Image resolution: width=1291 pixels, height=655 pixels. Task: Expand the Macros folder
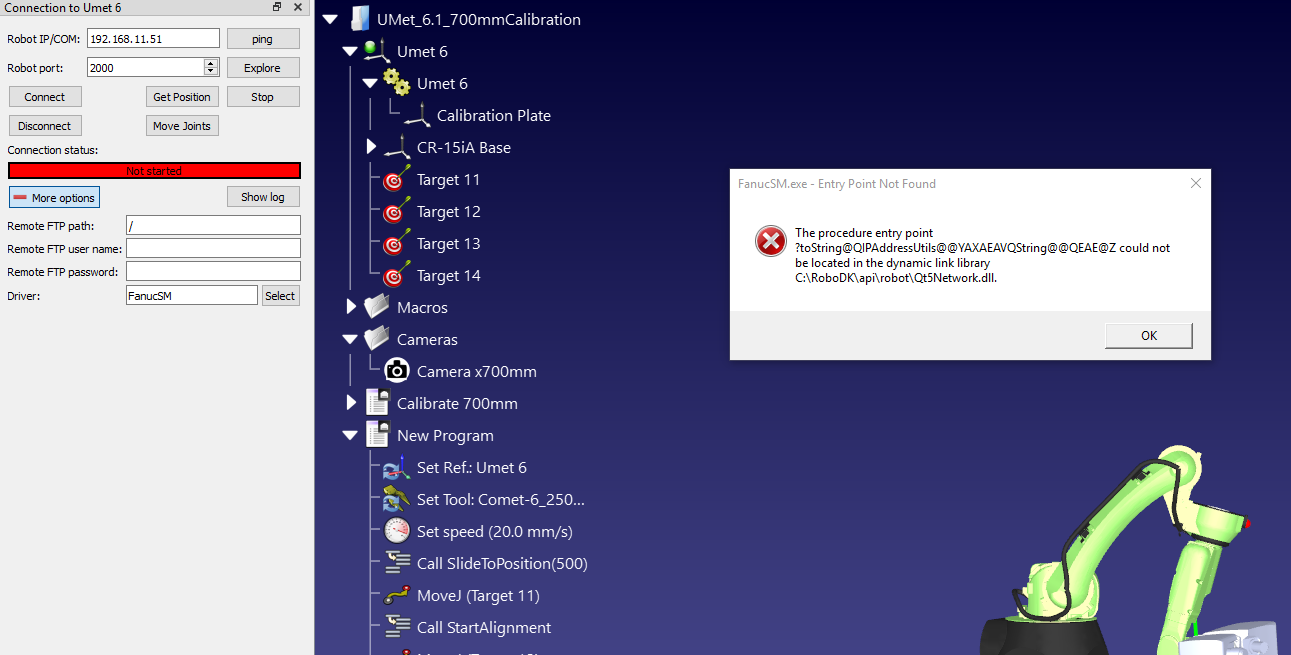(351, 307)
